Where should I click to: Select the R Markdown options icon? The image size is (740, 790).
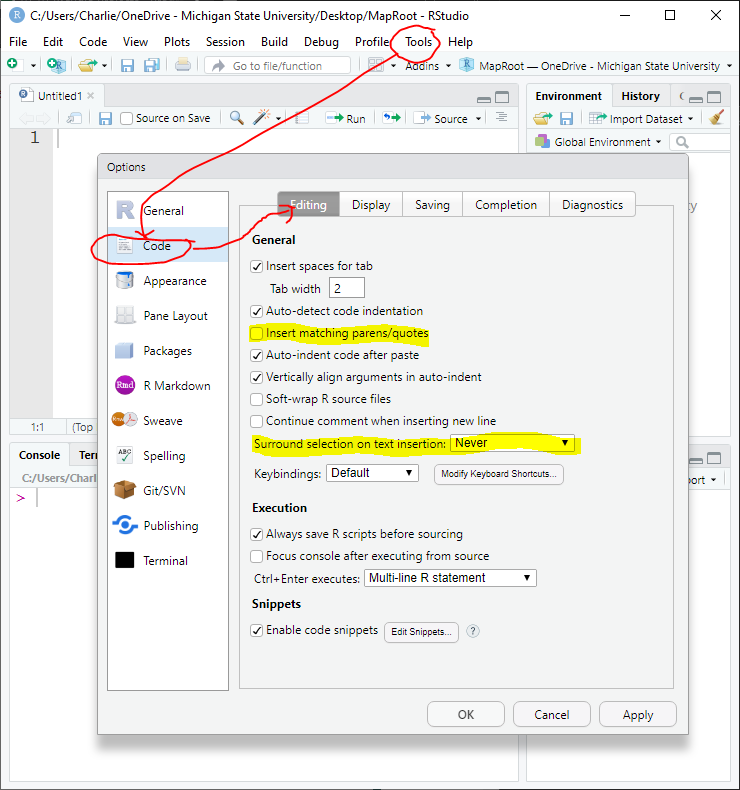point(125,386)
